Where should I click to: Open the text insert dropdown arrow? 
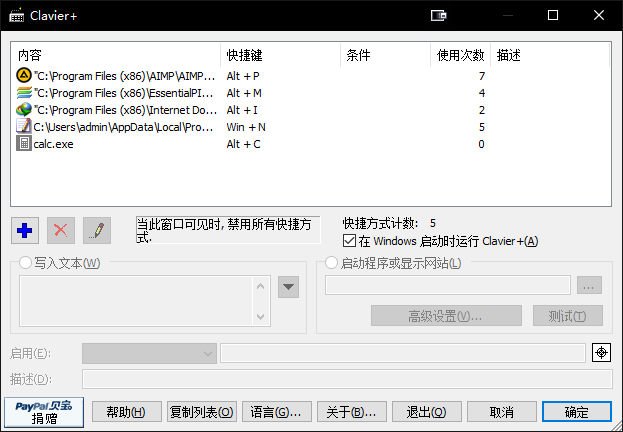[288, 288]
